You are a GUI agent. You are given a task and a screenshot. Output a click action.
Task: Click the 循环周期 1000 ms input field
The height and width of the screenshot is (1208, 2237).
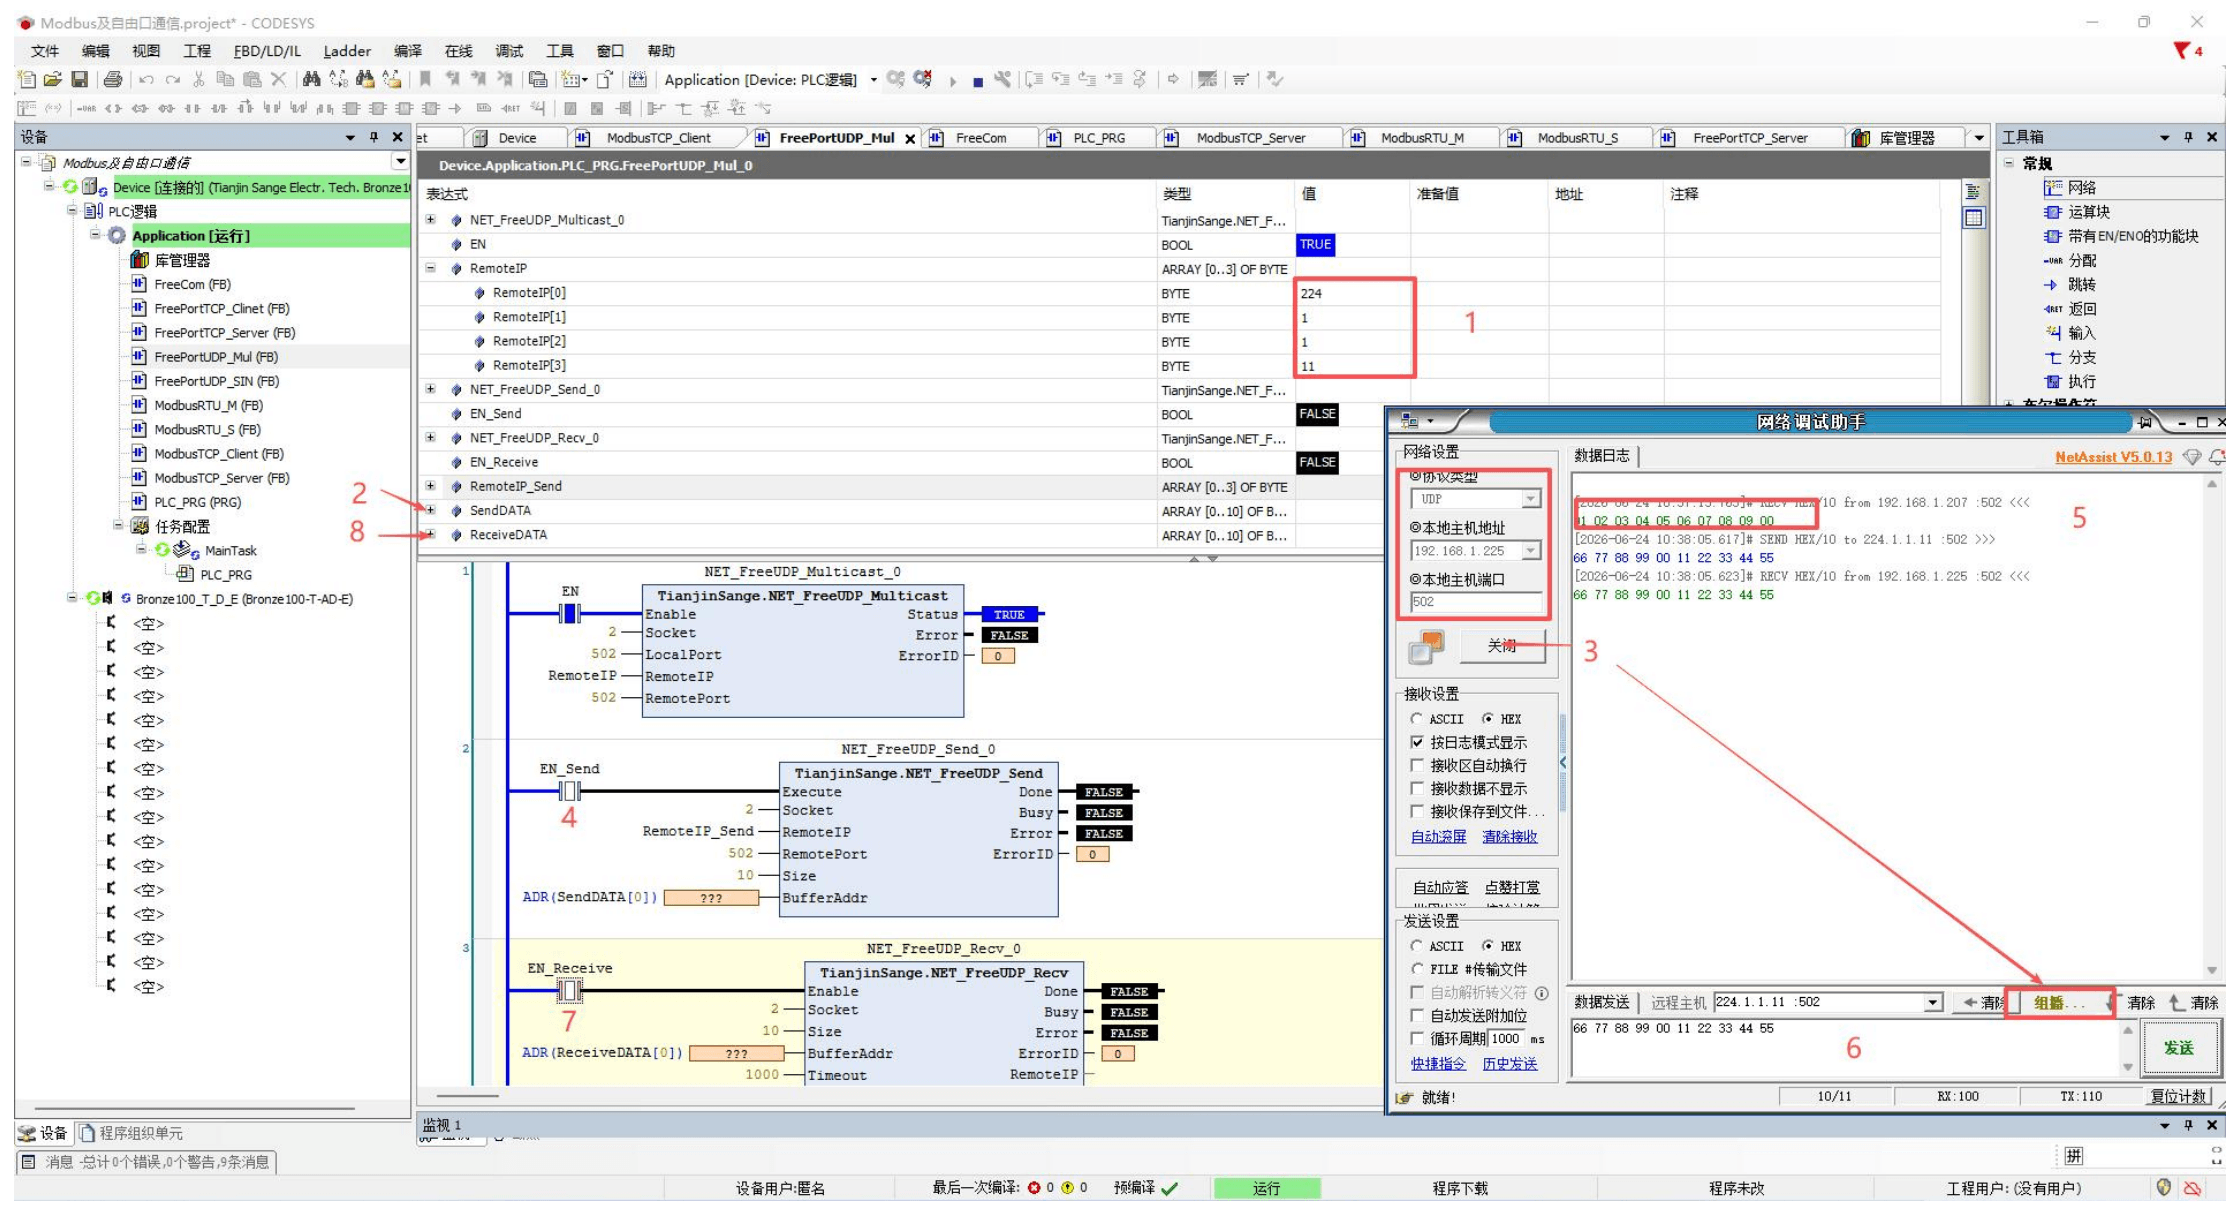click(1505, 1039)
